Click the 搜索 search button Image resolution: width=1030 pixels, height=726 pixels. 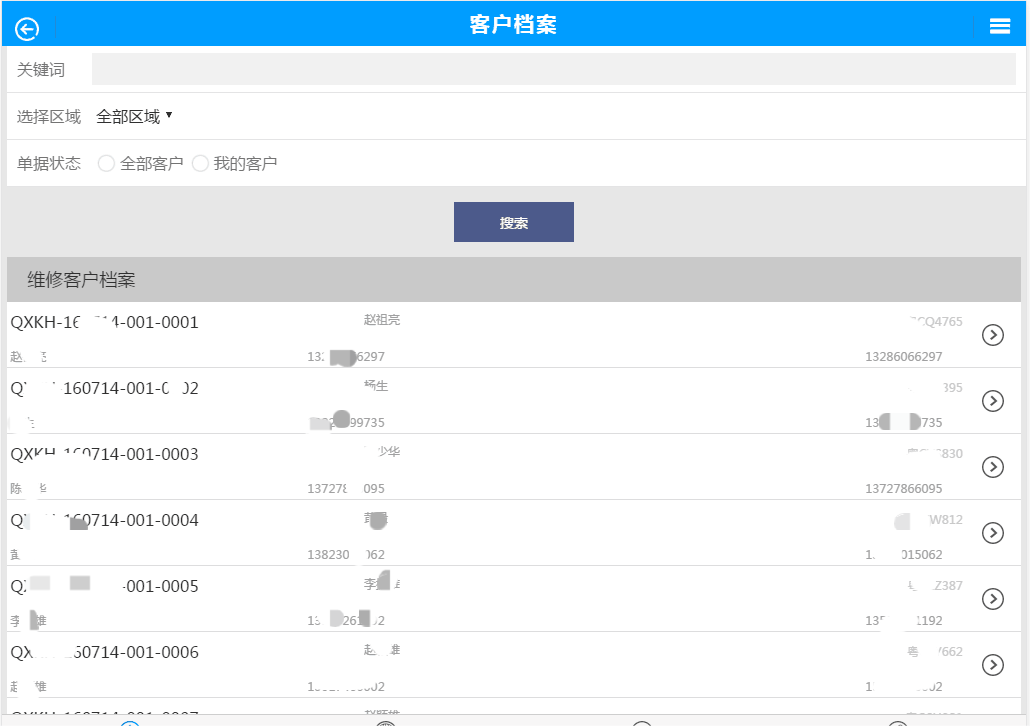coord(514,222)
